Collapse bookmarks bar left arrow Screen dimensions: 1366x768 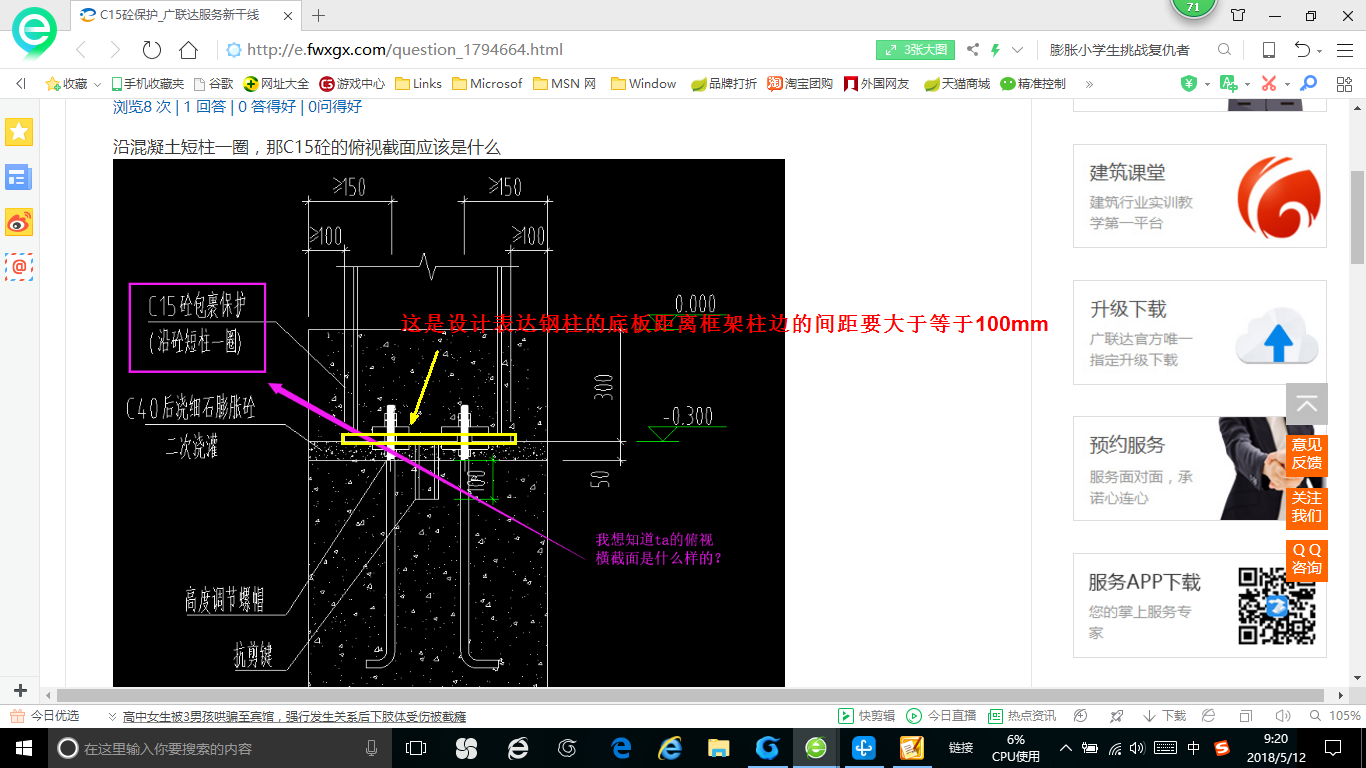(21, 84)
